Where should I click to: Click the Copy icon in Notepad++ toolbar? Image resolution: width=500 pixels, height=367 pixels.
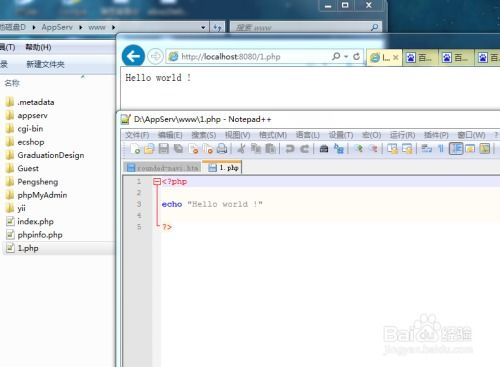pos(256,149)
